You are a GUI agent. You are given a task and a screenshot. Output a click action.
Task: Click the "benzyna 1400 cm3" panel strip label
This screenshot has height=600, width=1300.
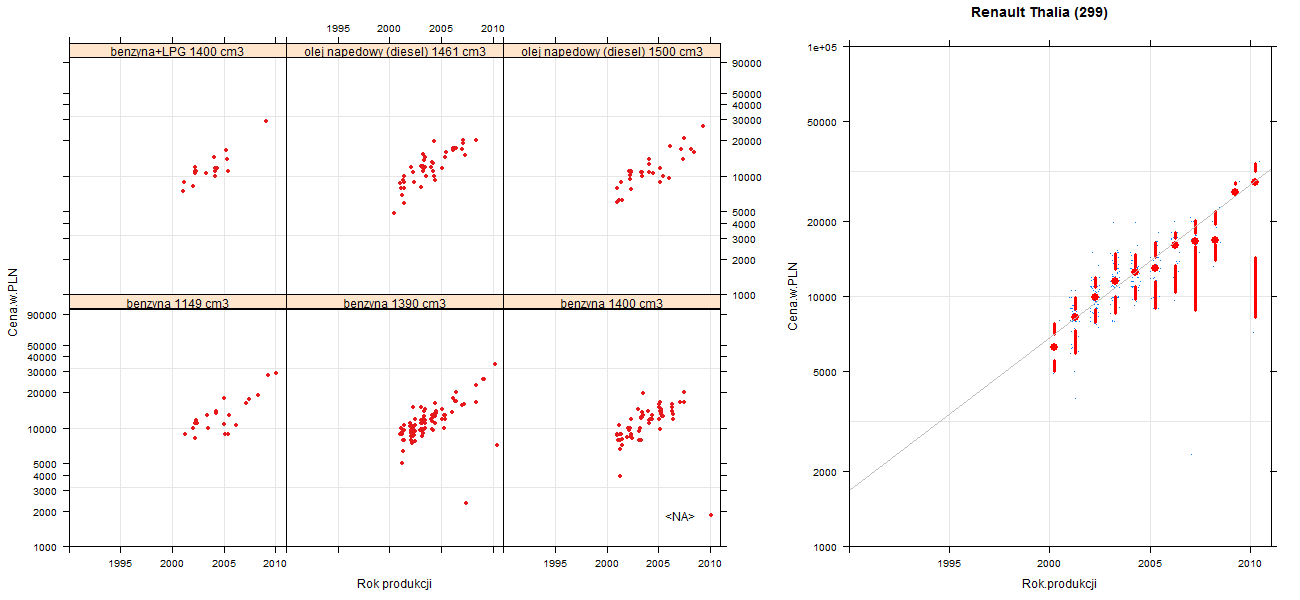coord(612,303)
